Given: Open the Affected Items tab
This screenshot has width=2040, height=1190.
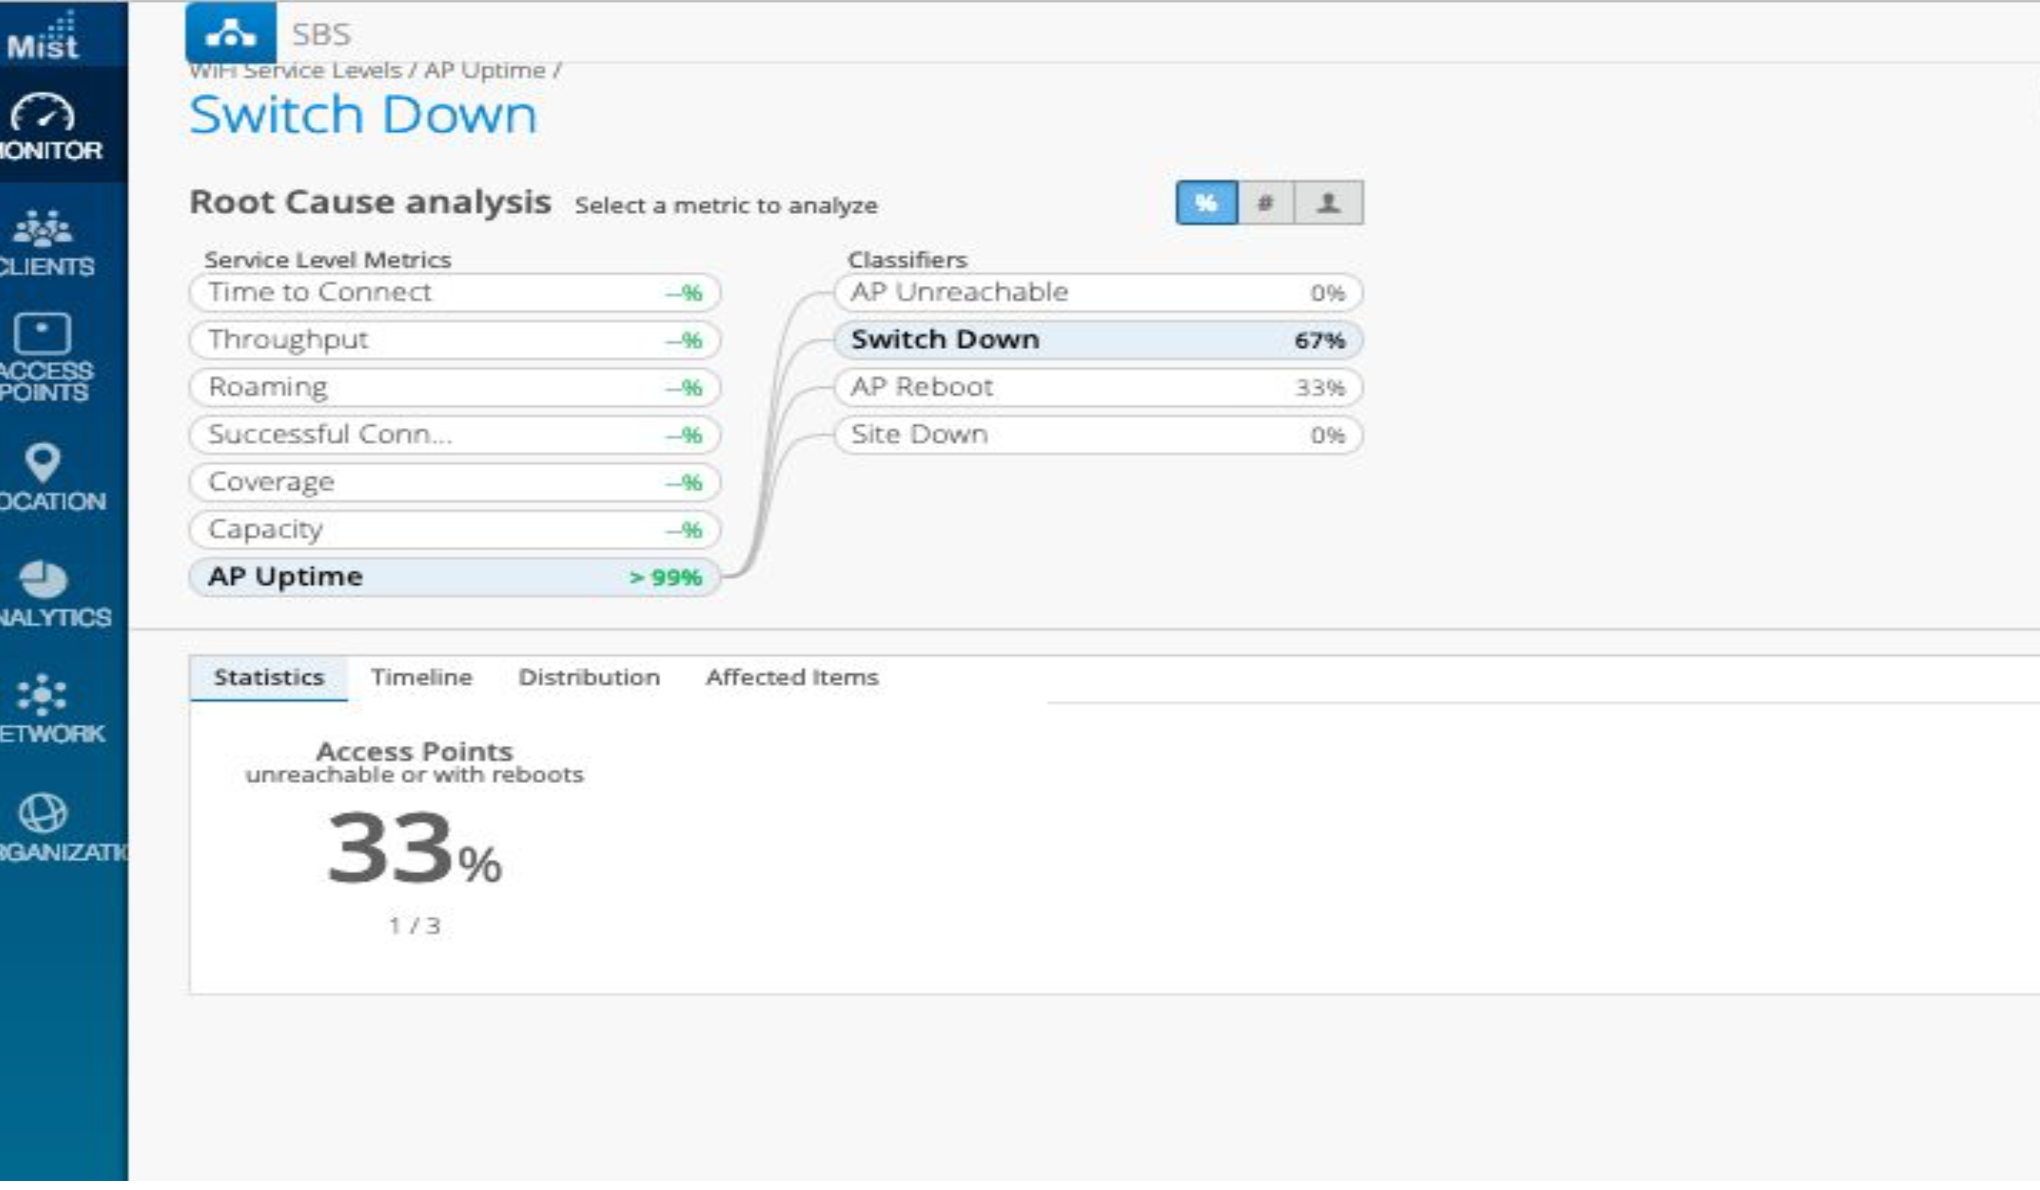Looking at the screenshot, I should [791, 677].
